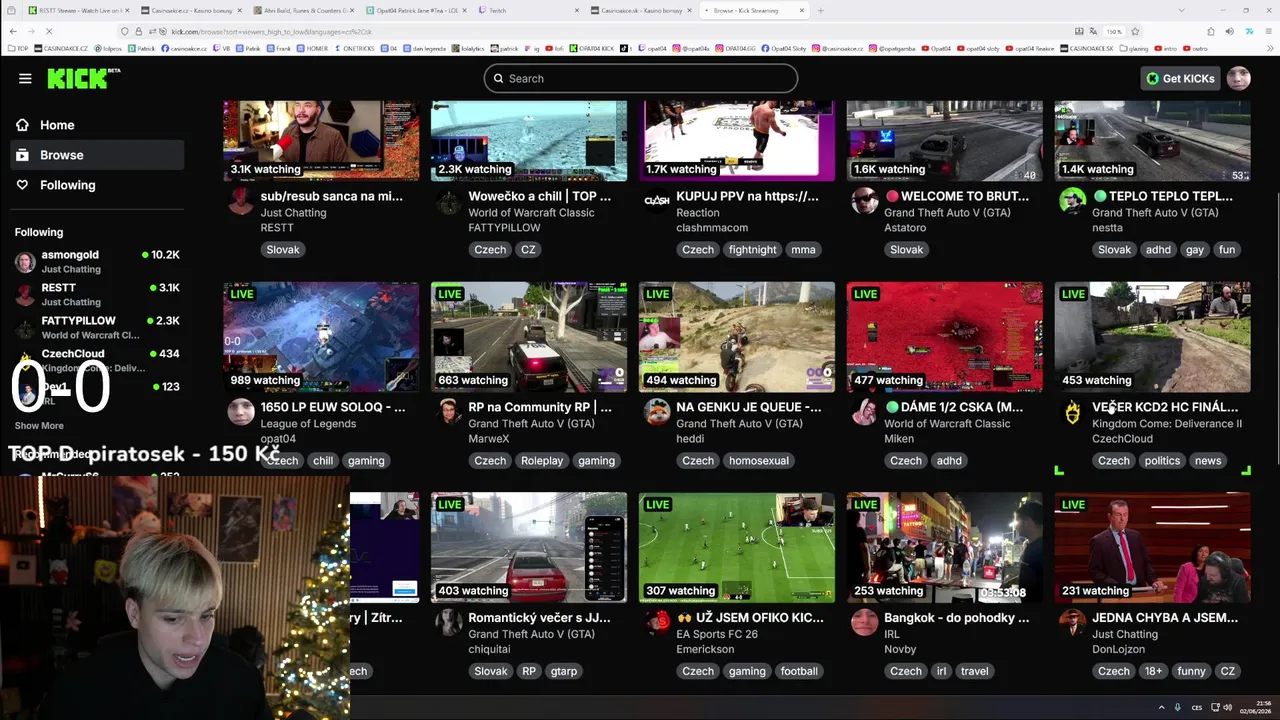Click Emerickson channel avatar
The image size is (1280, 720).
point(657,622)
